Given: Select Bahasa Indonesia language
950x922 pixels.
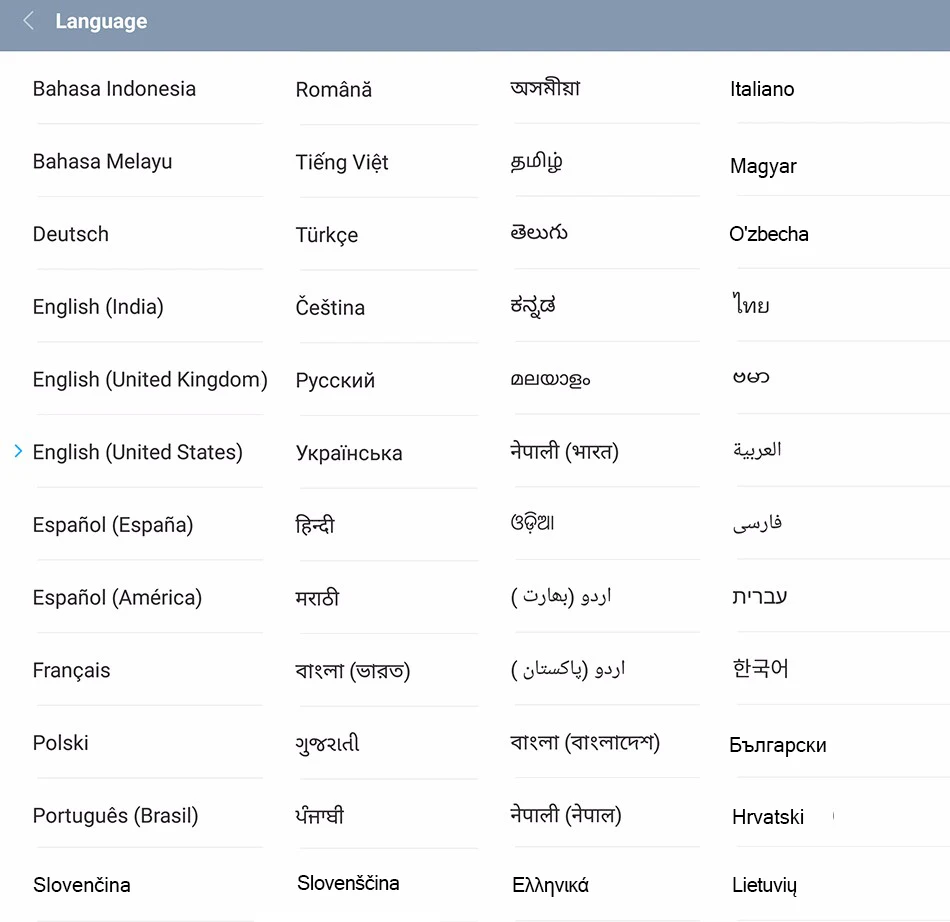Looking at the screenshot, I should 115,89.
